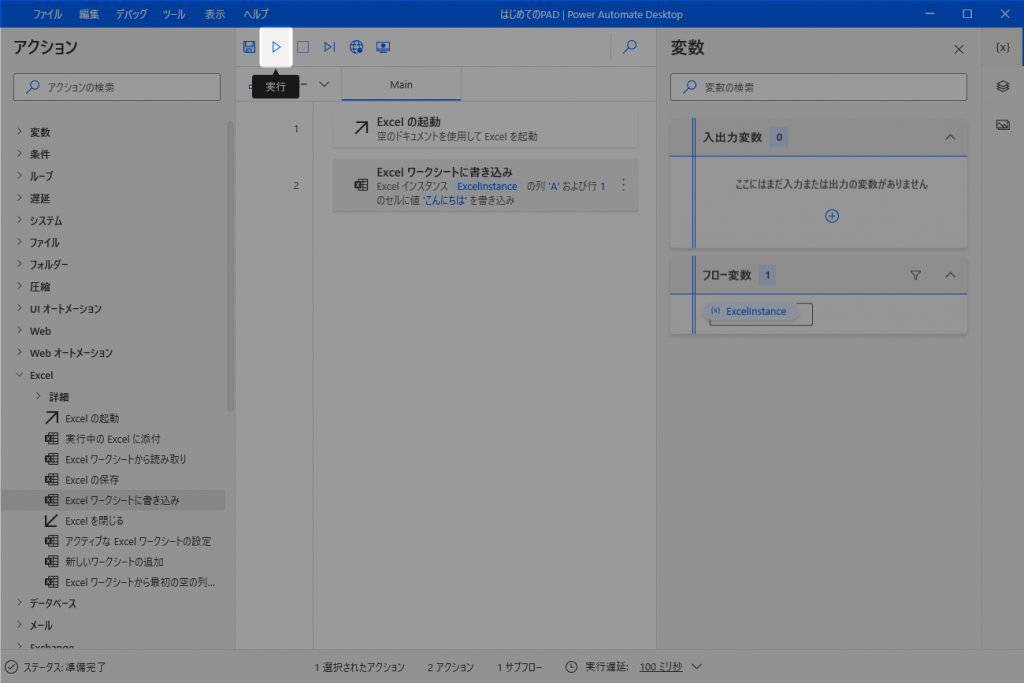Open the デバッグ menu
The image size is (1024, 683).
[131, 14]
